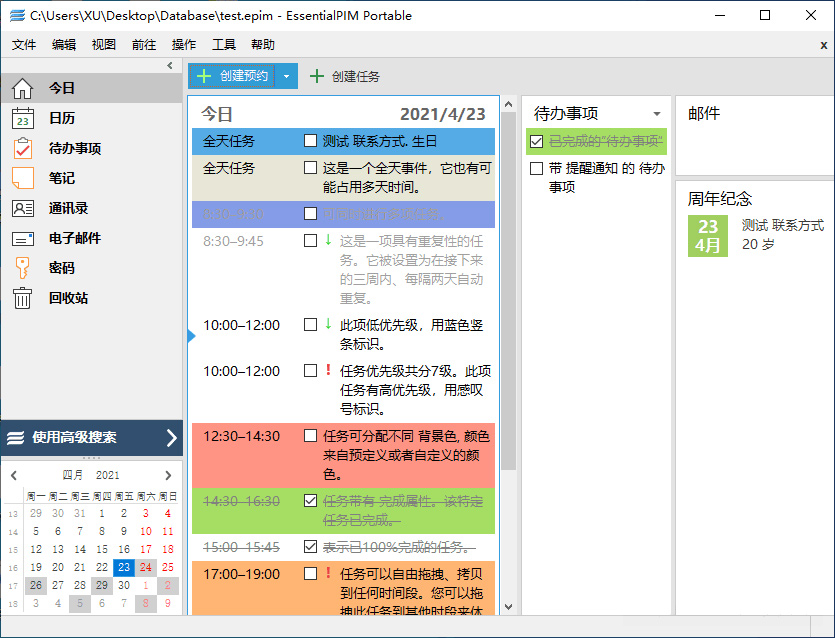
Task: Click low-priority arrow icon on 8:30–9:45 task
Action: tap(329, 241)
